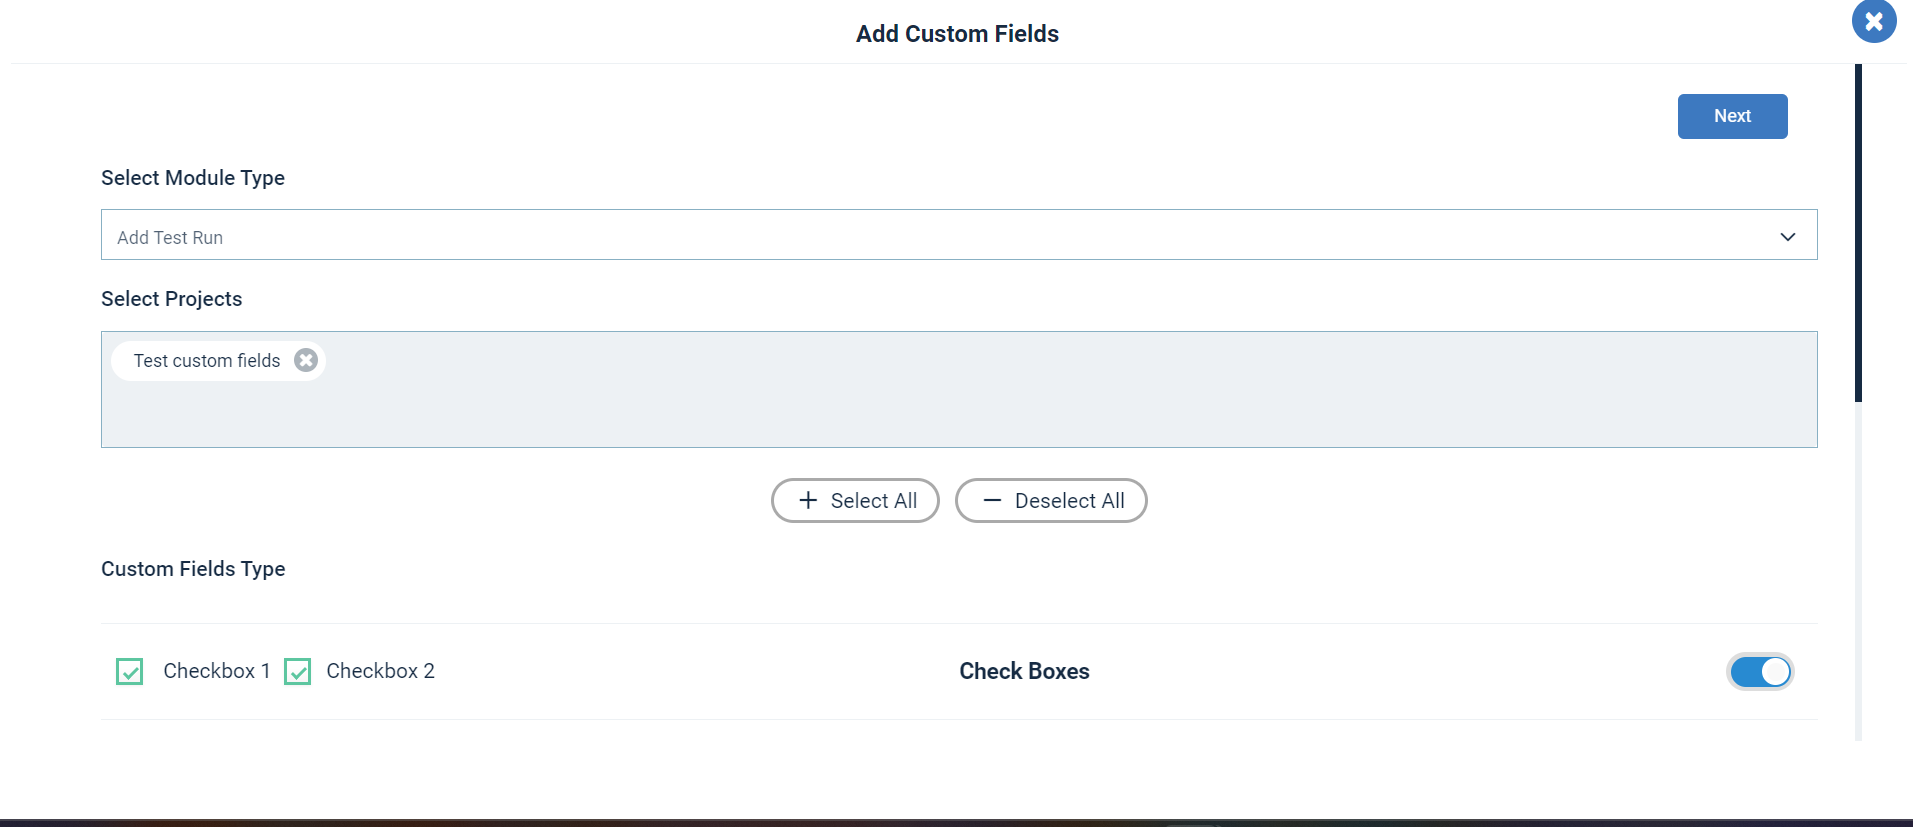The image size is (1913, 827).
Task: Click the scrollbar track below the thumb
Action: 1858,571
